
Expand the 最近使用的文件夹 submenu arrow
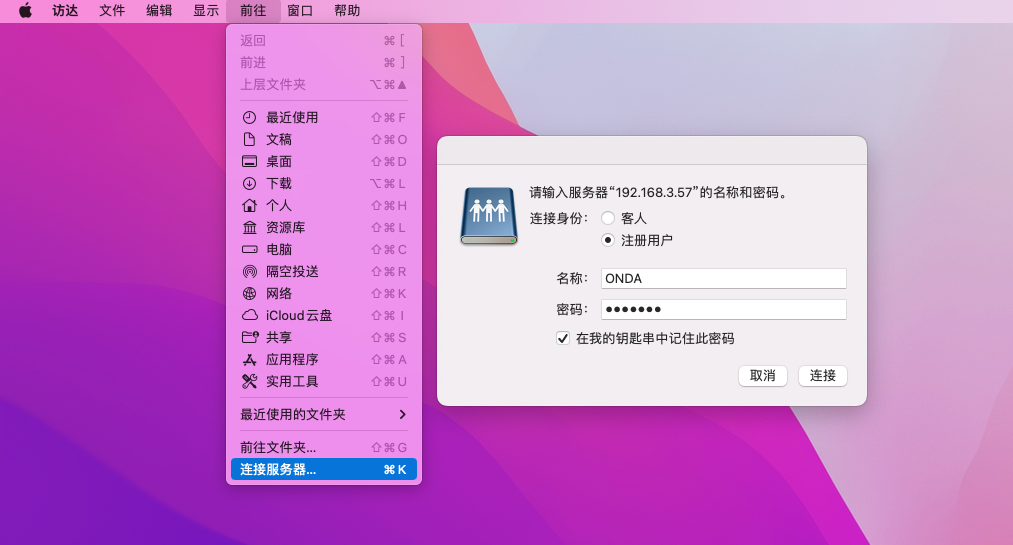pyautogui.click(x=402, y=415)
